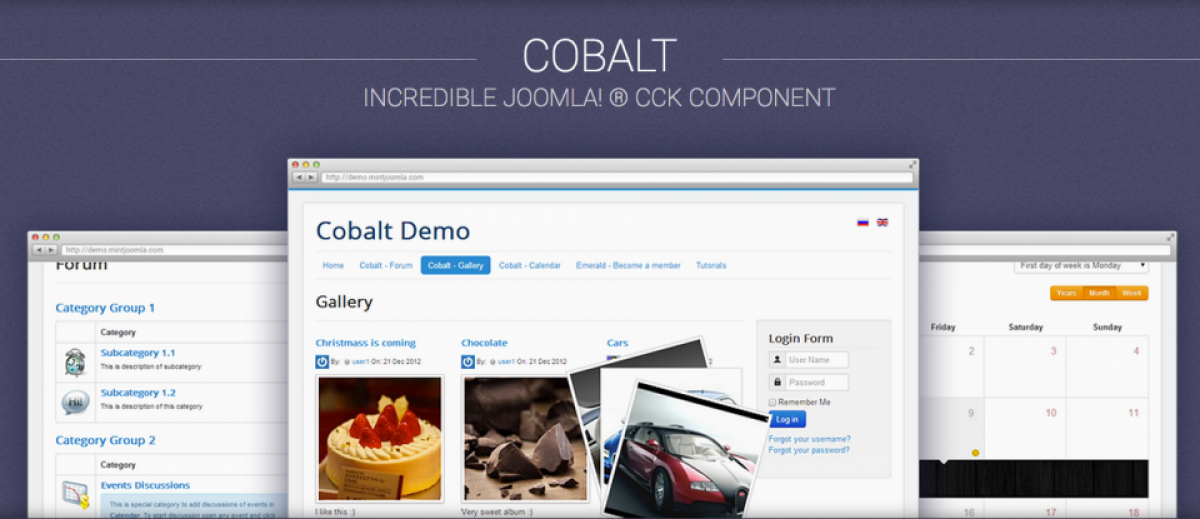
Task: Click the forward arrow in the Forum window
Action: click(52, 249)
